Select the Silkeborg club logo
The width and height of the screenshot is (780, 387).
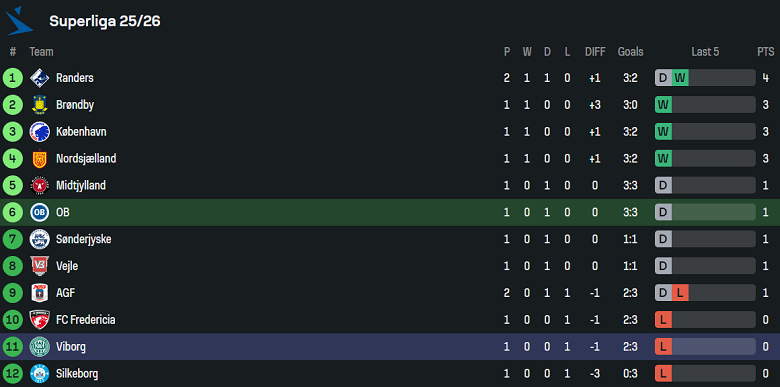39,374
